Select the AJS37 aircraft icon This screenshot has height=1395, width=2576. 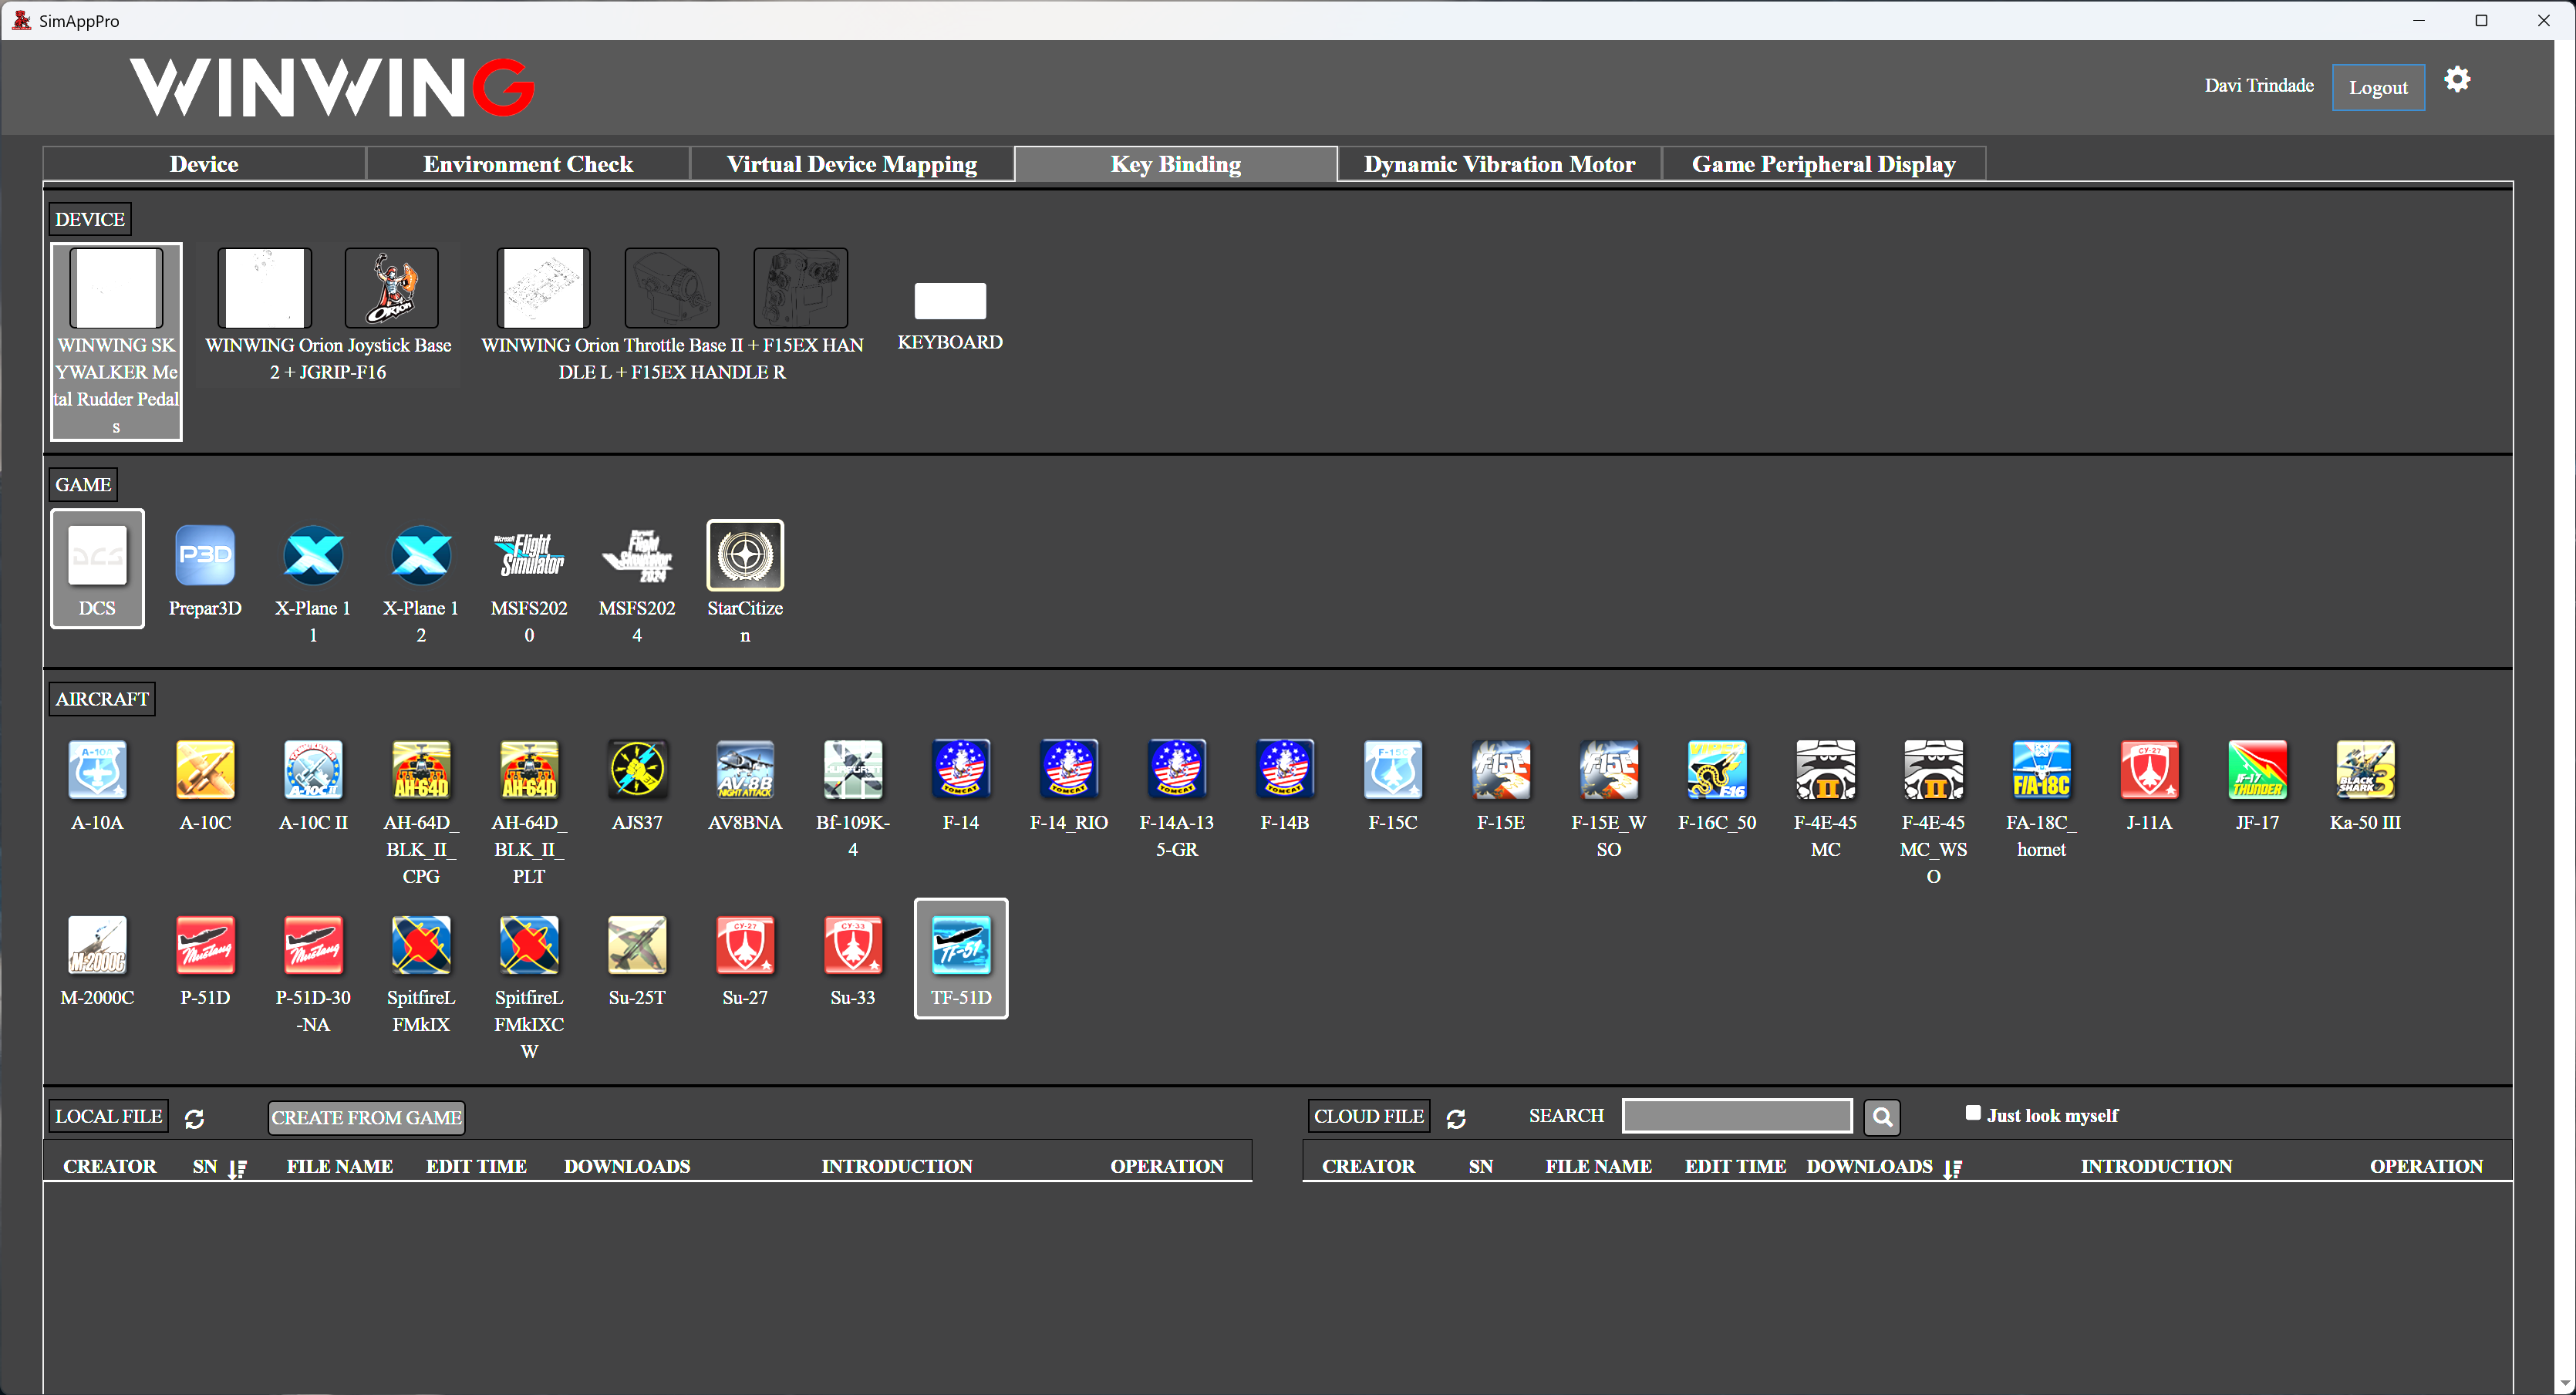pos(637,770)
